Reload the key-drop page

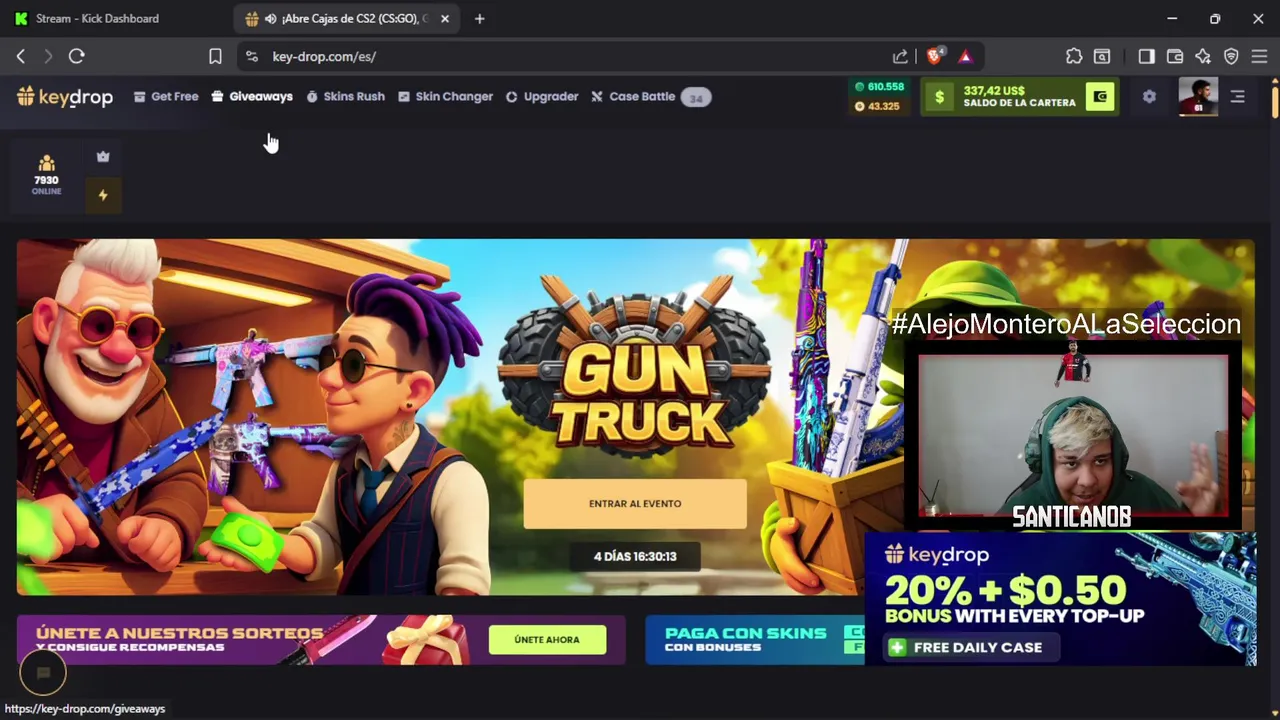coord(76,57)
